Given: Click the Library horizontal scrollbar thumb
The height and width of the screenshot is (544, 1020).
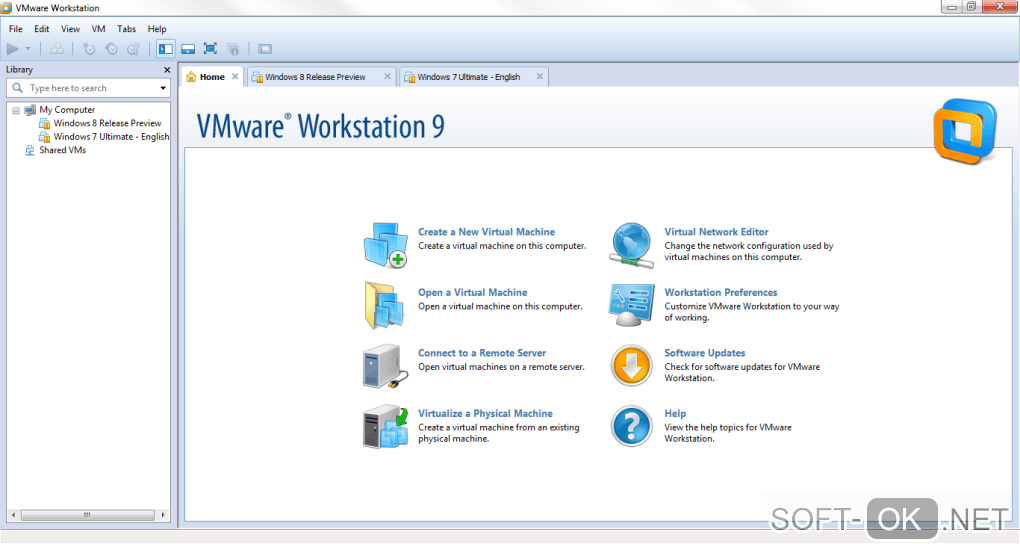Looking at the screenshot, I should [x=87, y=515].
